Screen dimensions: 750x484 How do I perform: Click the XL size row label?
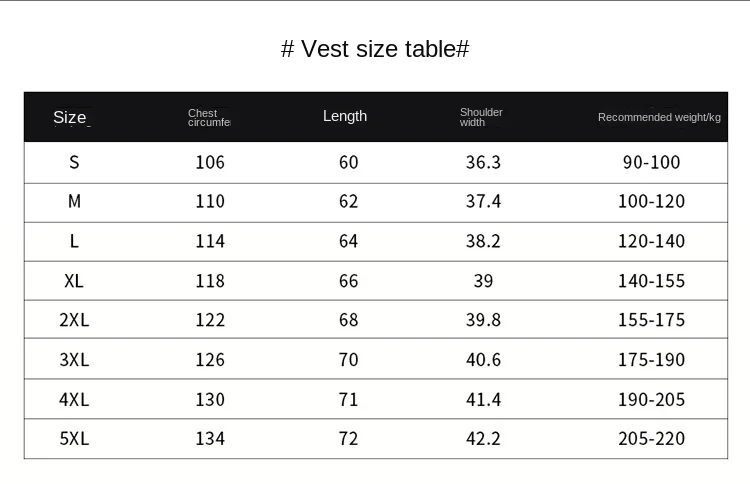click(x=74, y=281)
